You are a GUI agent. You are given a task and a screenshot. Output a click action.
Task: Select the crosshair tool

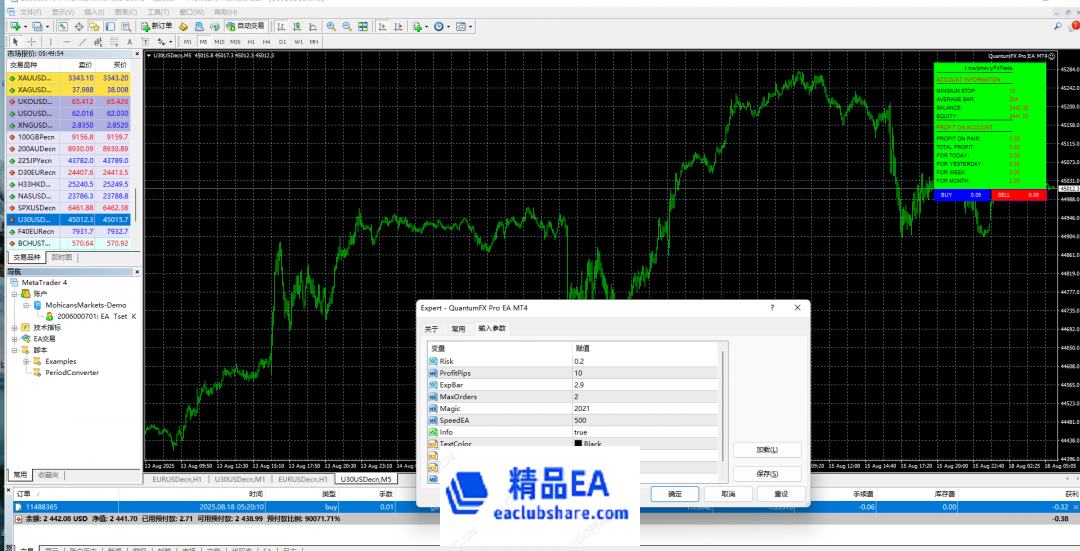point(32,42)
